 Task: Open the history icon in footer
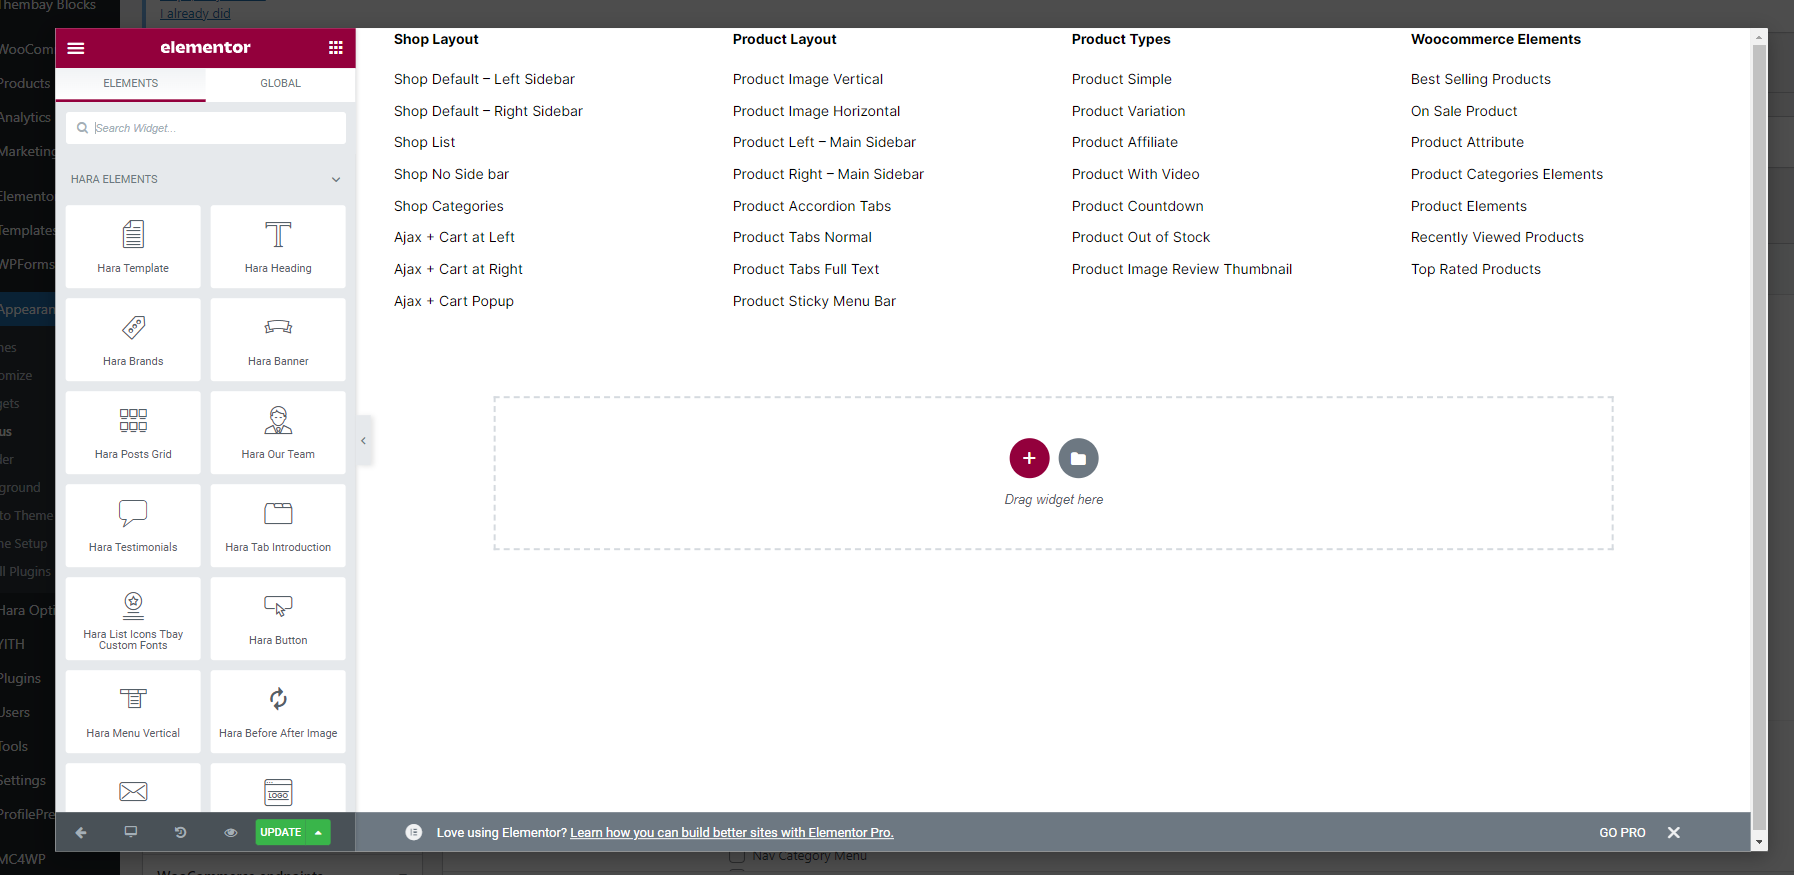pos(180,832)
